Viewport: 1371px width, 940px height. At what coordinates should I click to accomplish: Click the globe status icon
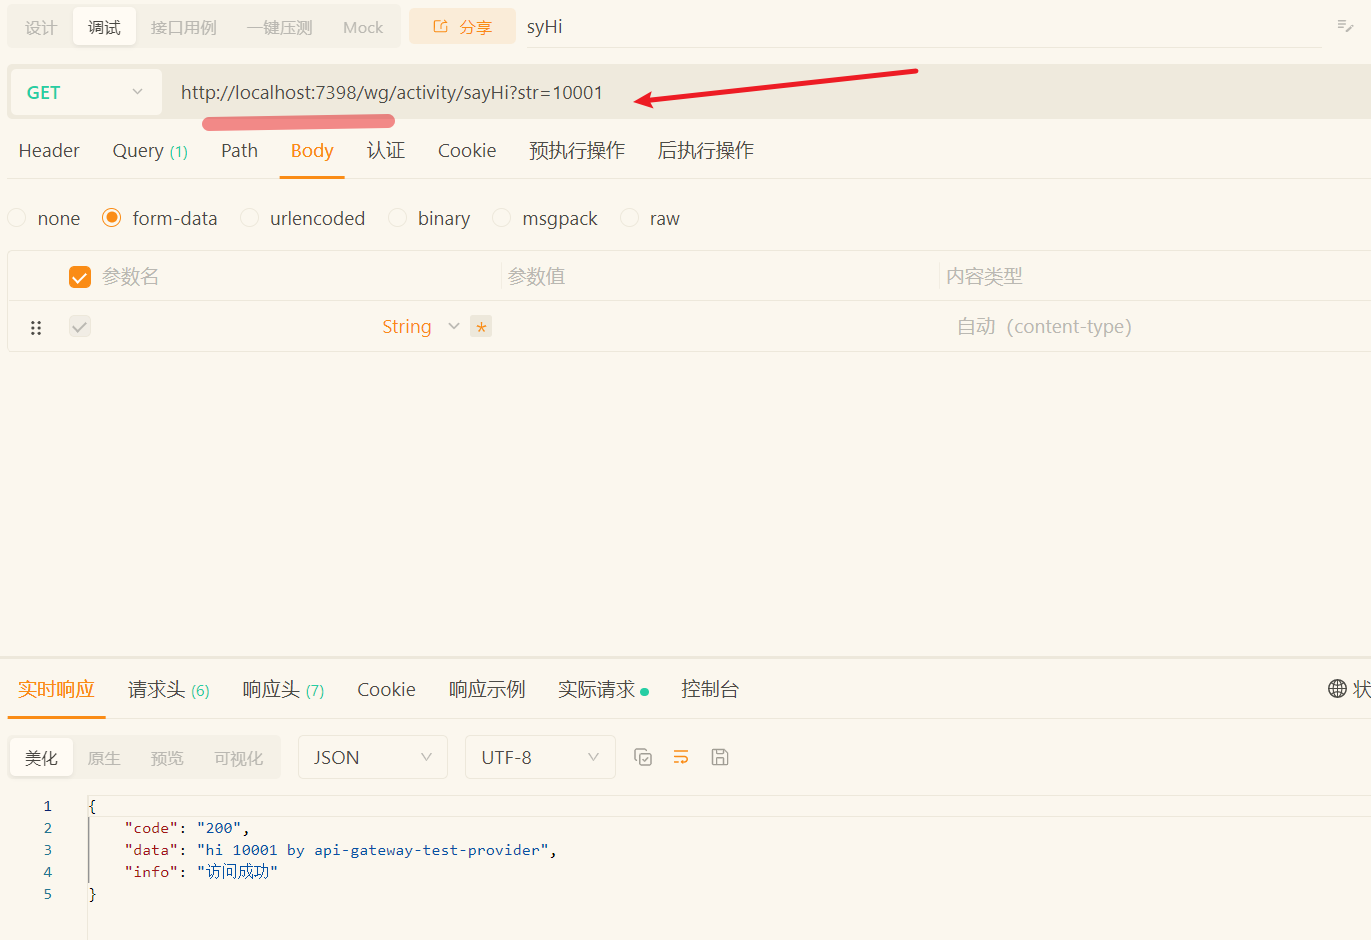[1337, 688]
